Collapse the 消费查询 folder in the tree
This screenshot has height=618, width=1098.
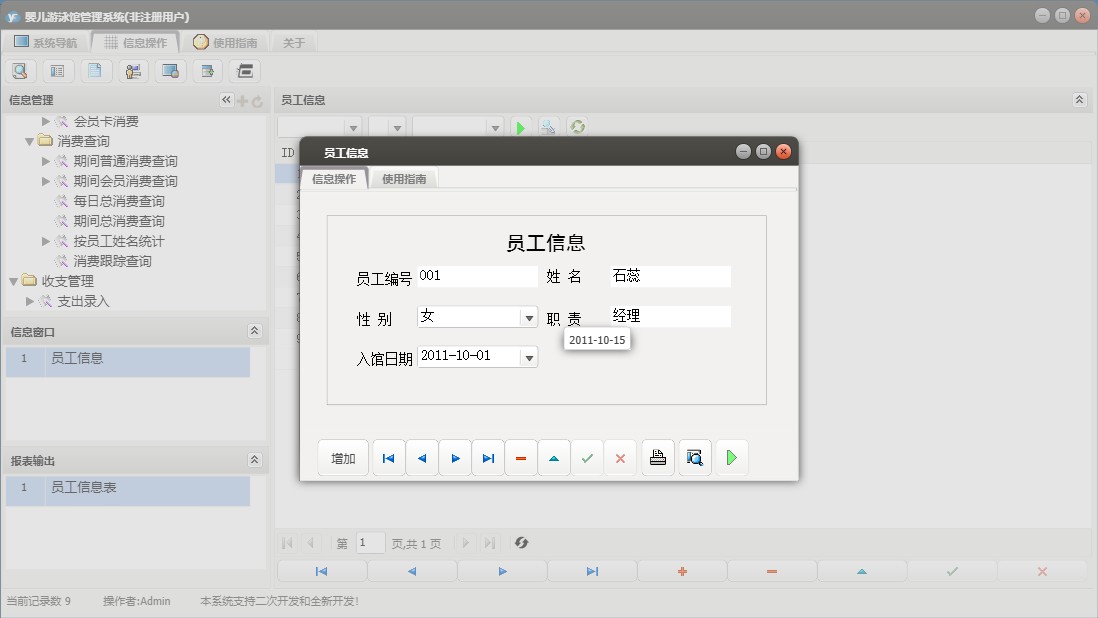[30, 140]
